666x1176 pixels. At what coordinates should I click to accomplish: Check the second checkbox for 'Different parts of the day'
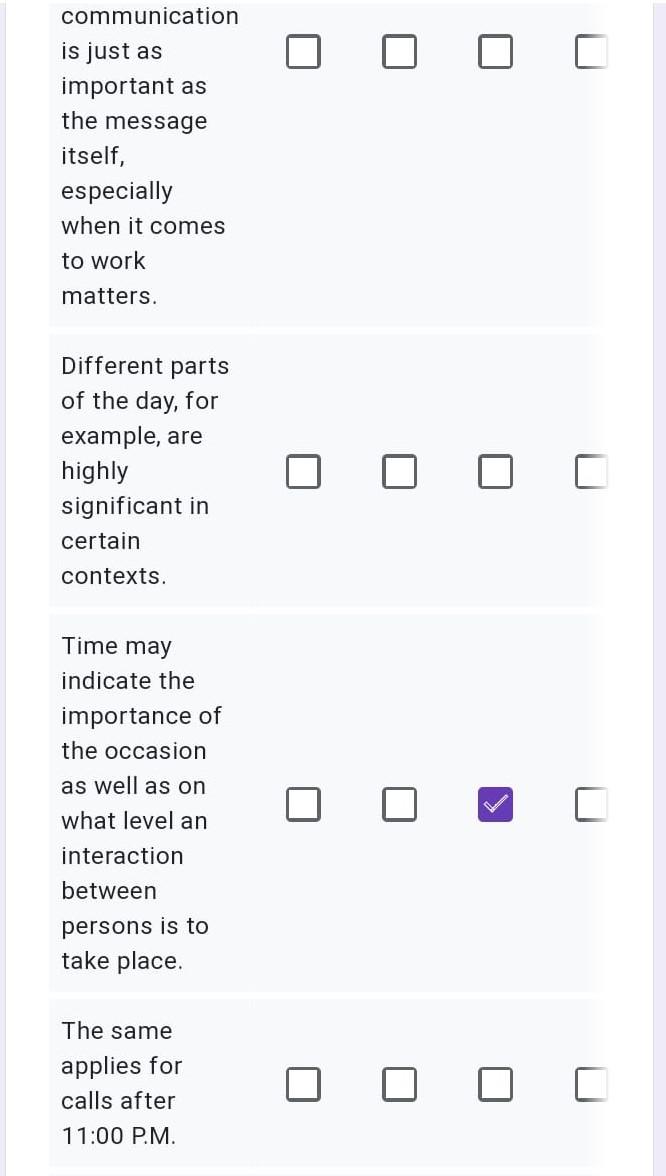(x=400, y=471)
